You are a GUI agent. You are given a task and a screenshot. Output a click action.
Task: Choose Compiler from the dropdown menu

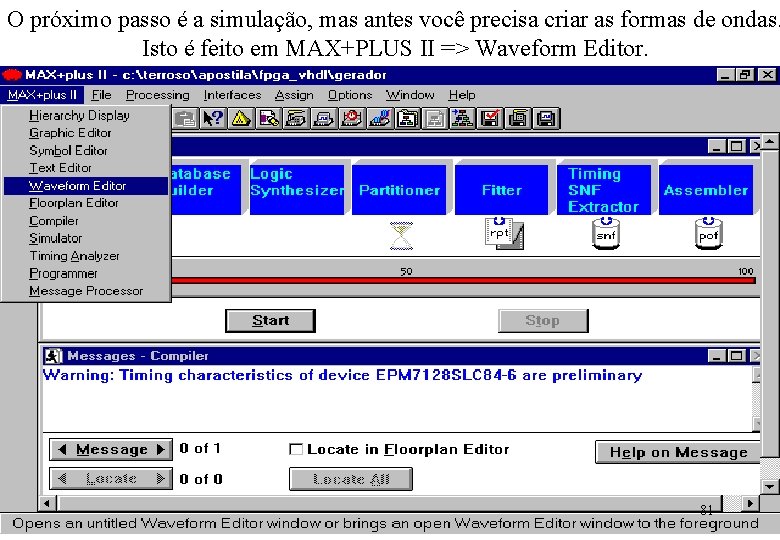click(86, 221)
